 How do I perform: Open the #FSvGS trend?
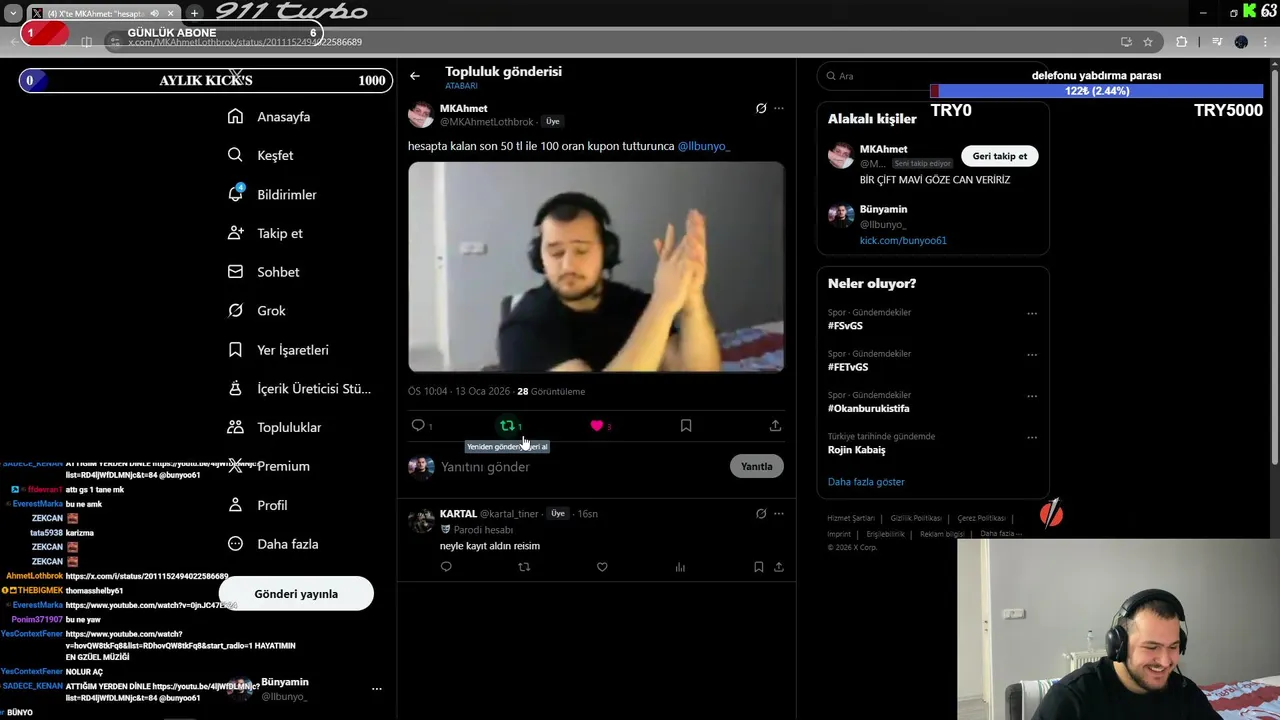coord(845,326)
